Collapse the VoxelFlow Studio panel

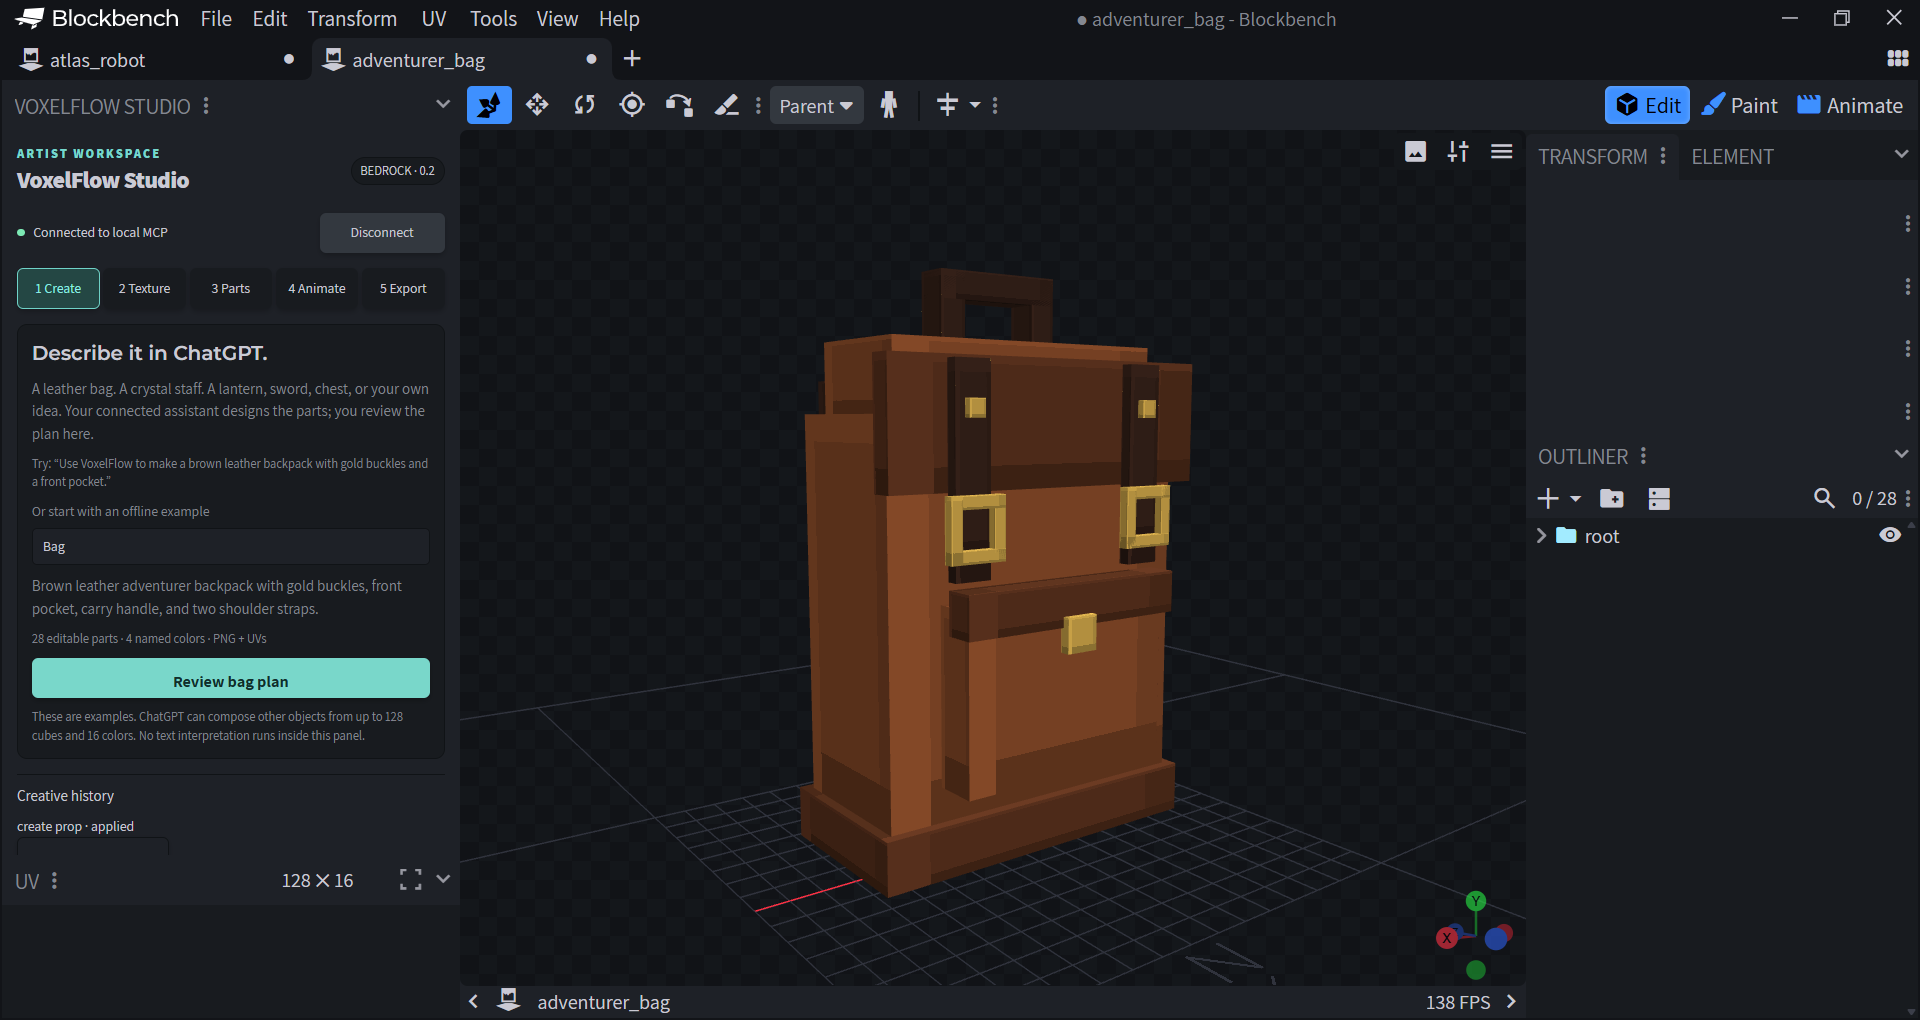443,105
